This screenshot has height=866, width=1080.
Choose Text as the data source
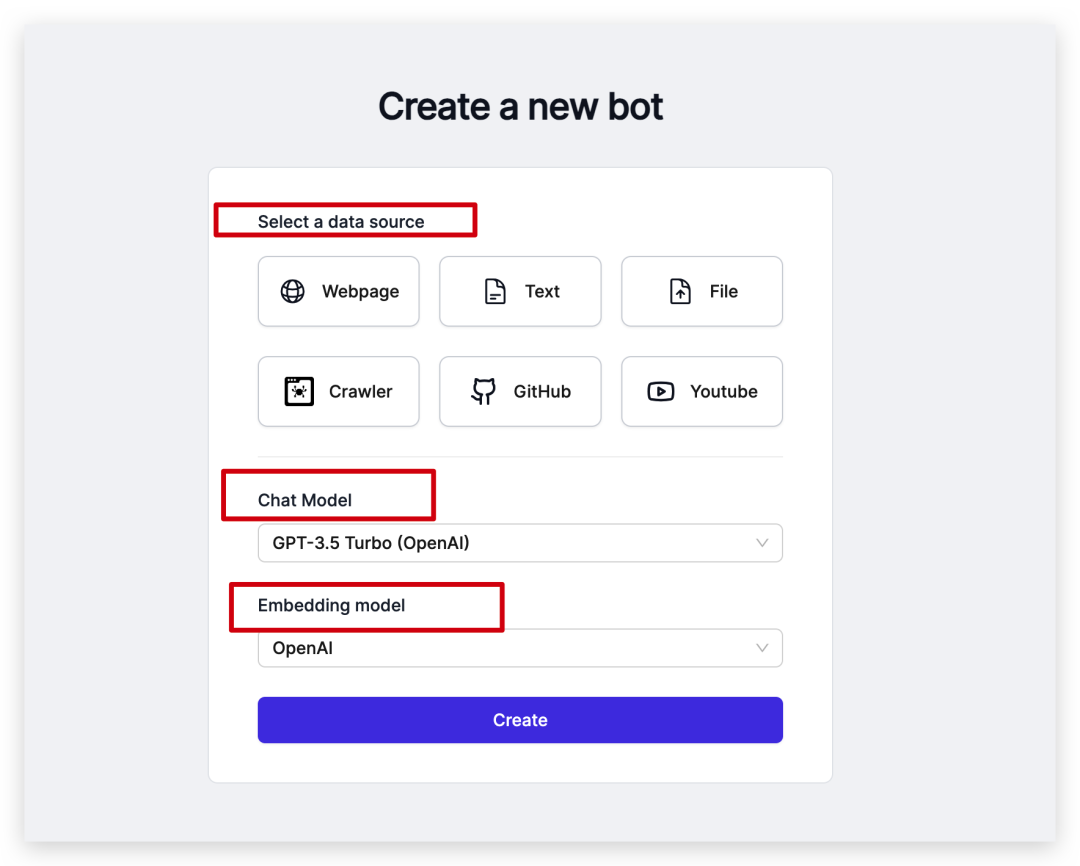pos(542,291)
